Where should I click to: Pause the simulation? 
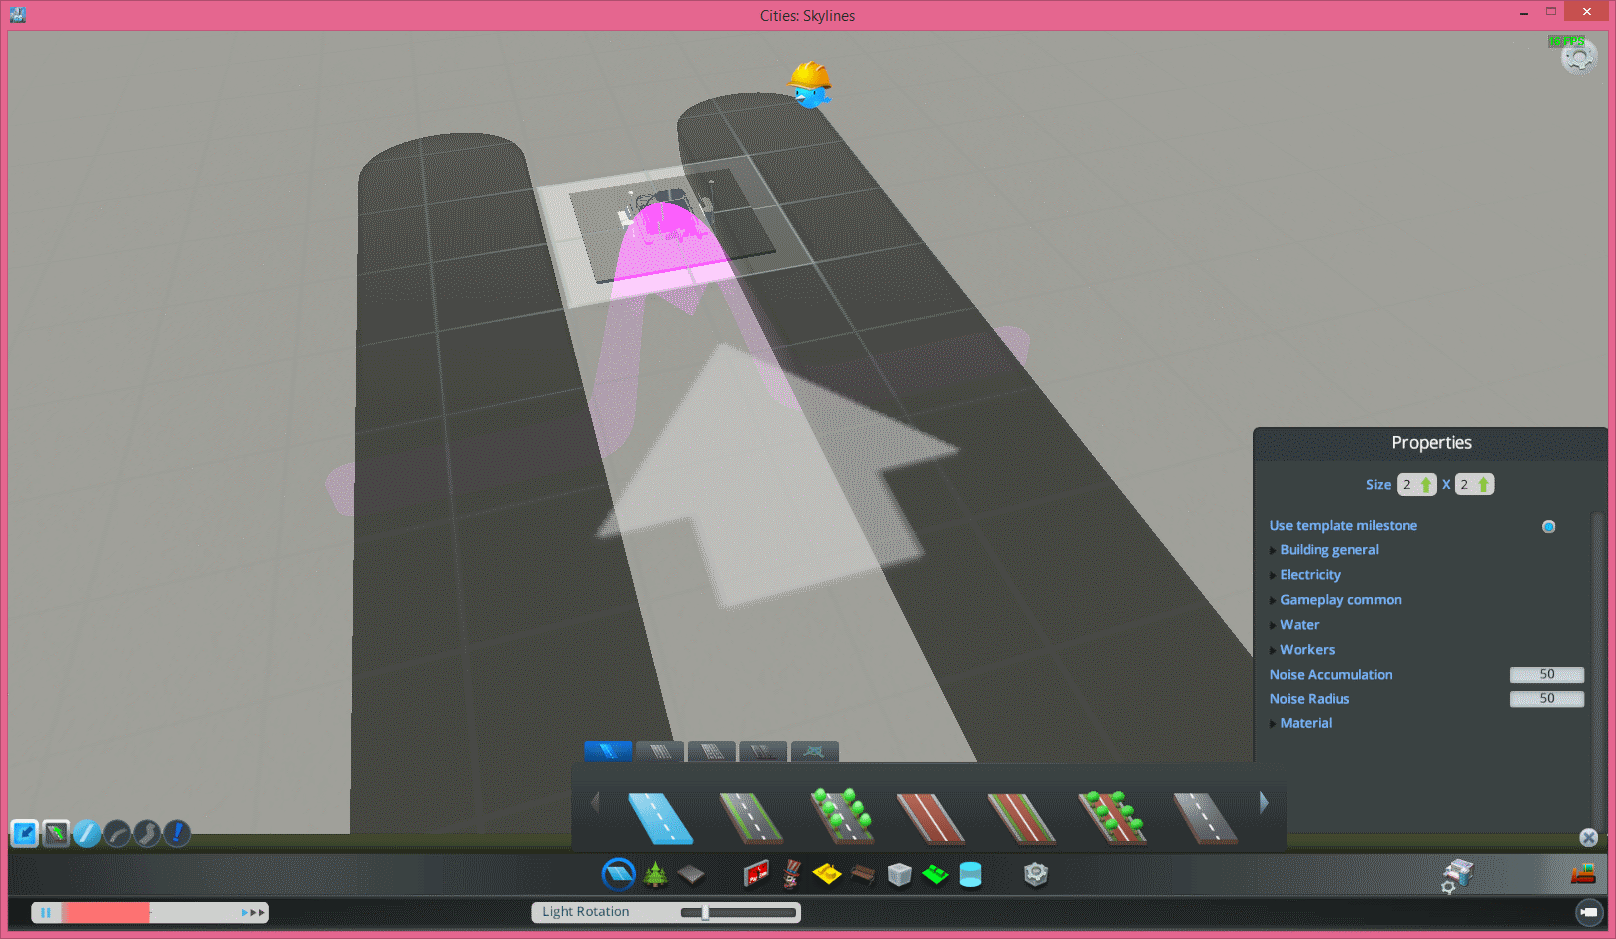46,912
